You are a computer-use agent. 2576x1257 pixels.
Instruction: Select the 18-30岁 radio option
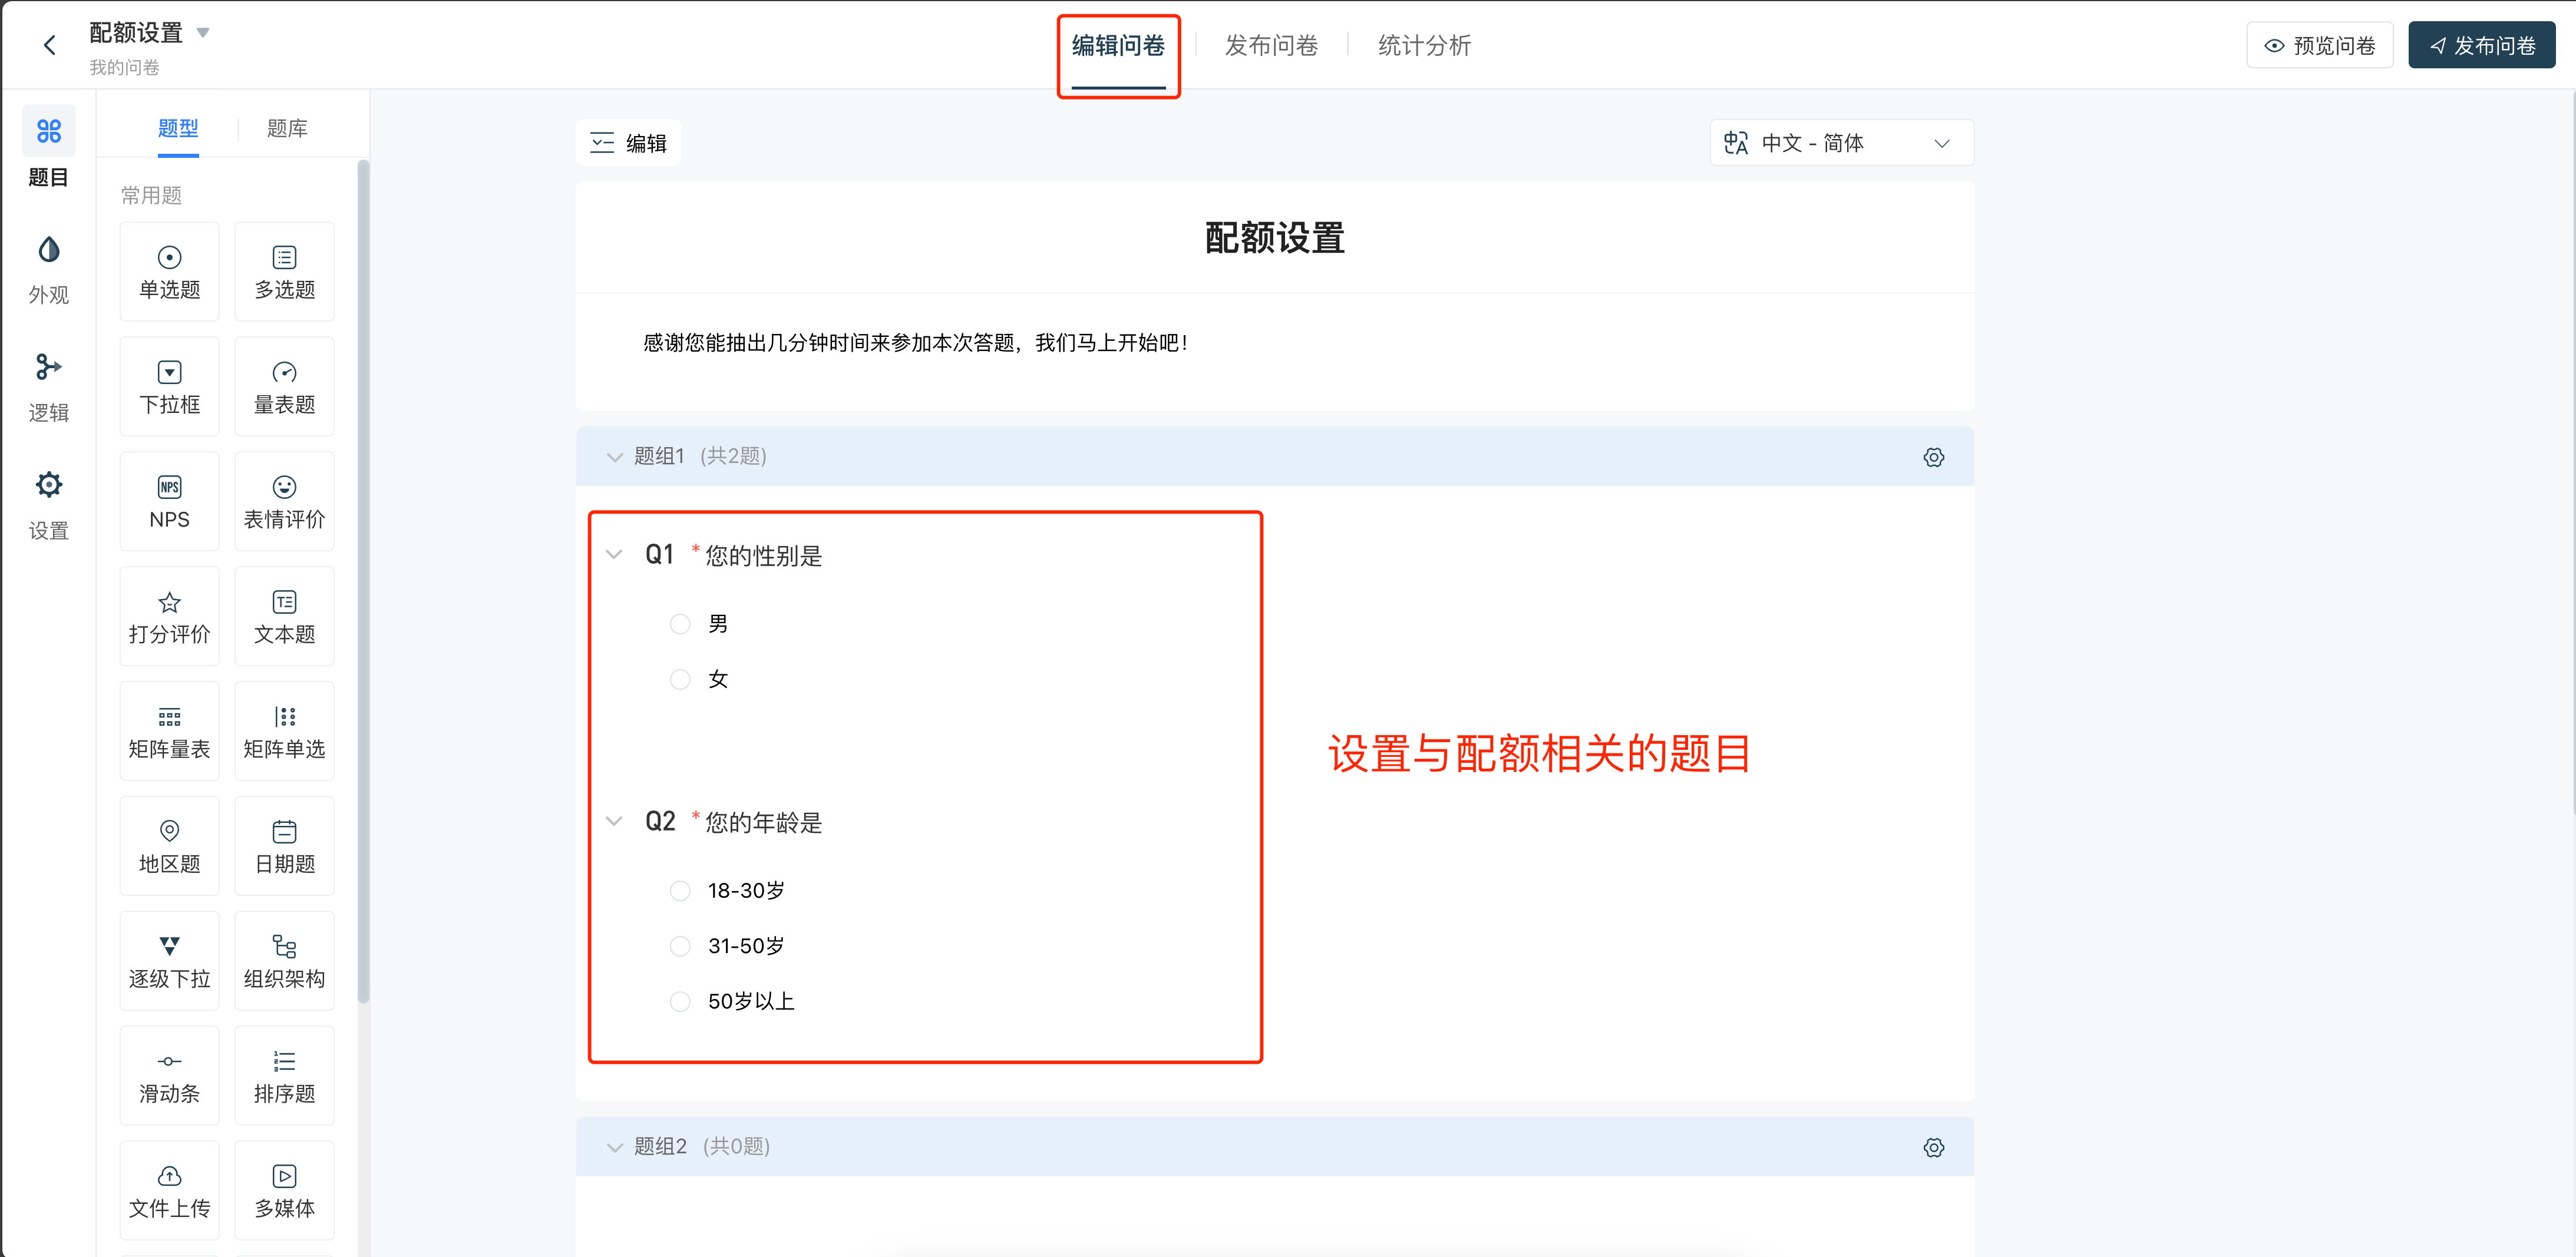(x=680, y=890)
